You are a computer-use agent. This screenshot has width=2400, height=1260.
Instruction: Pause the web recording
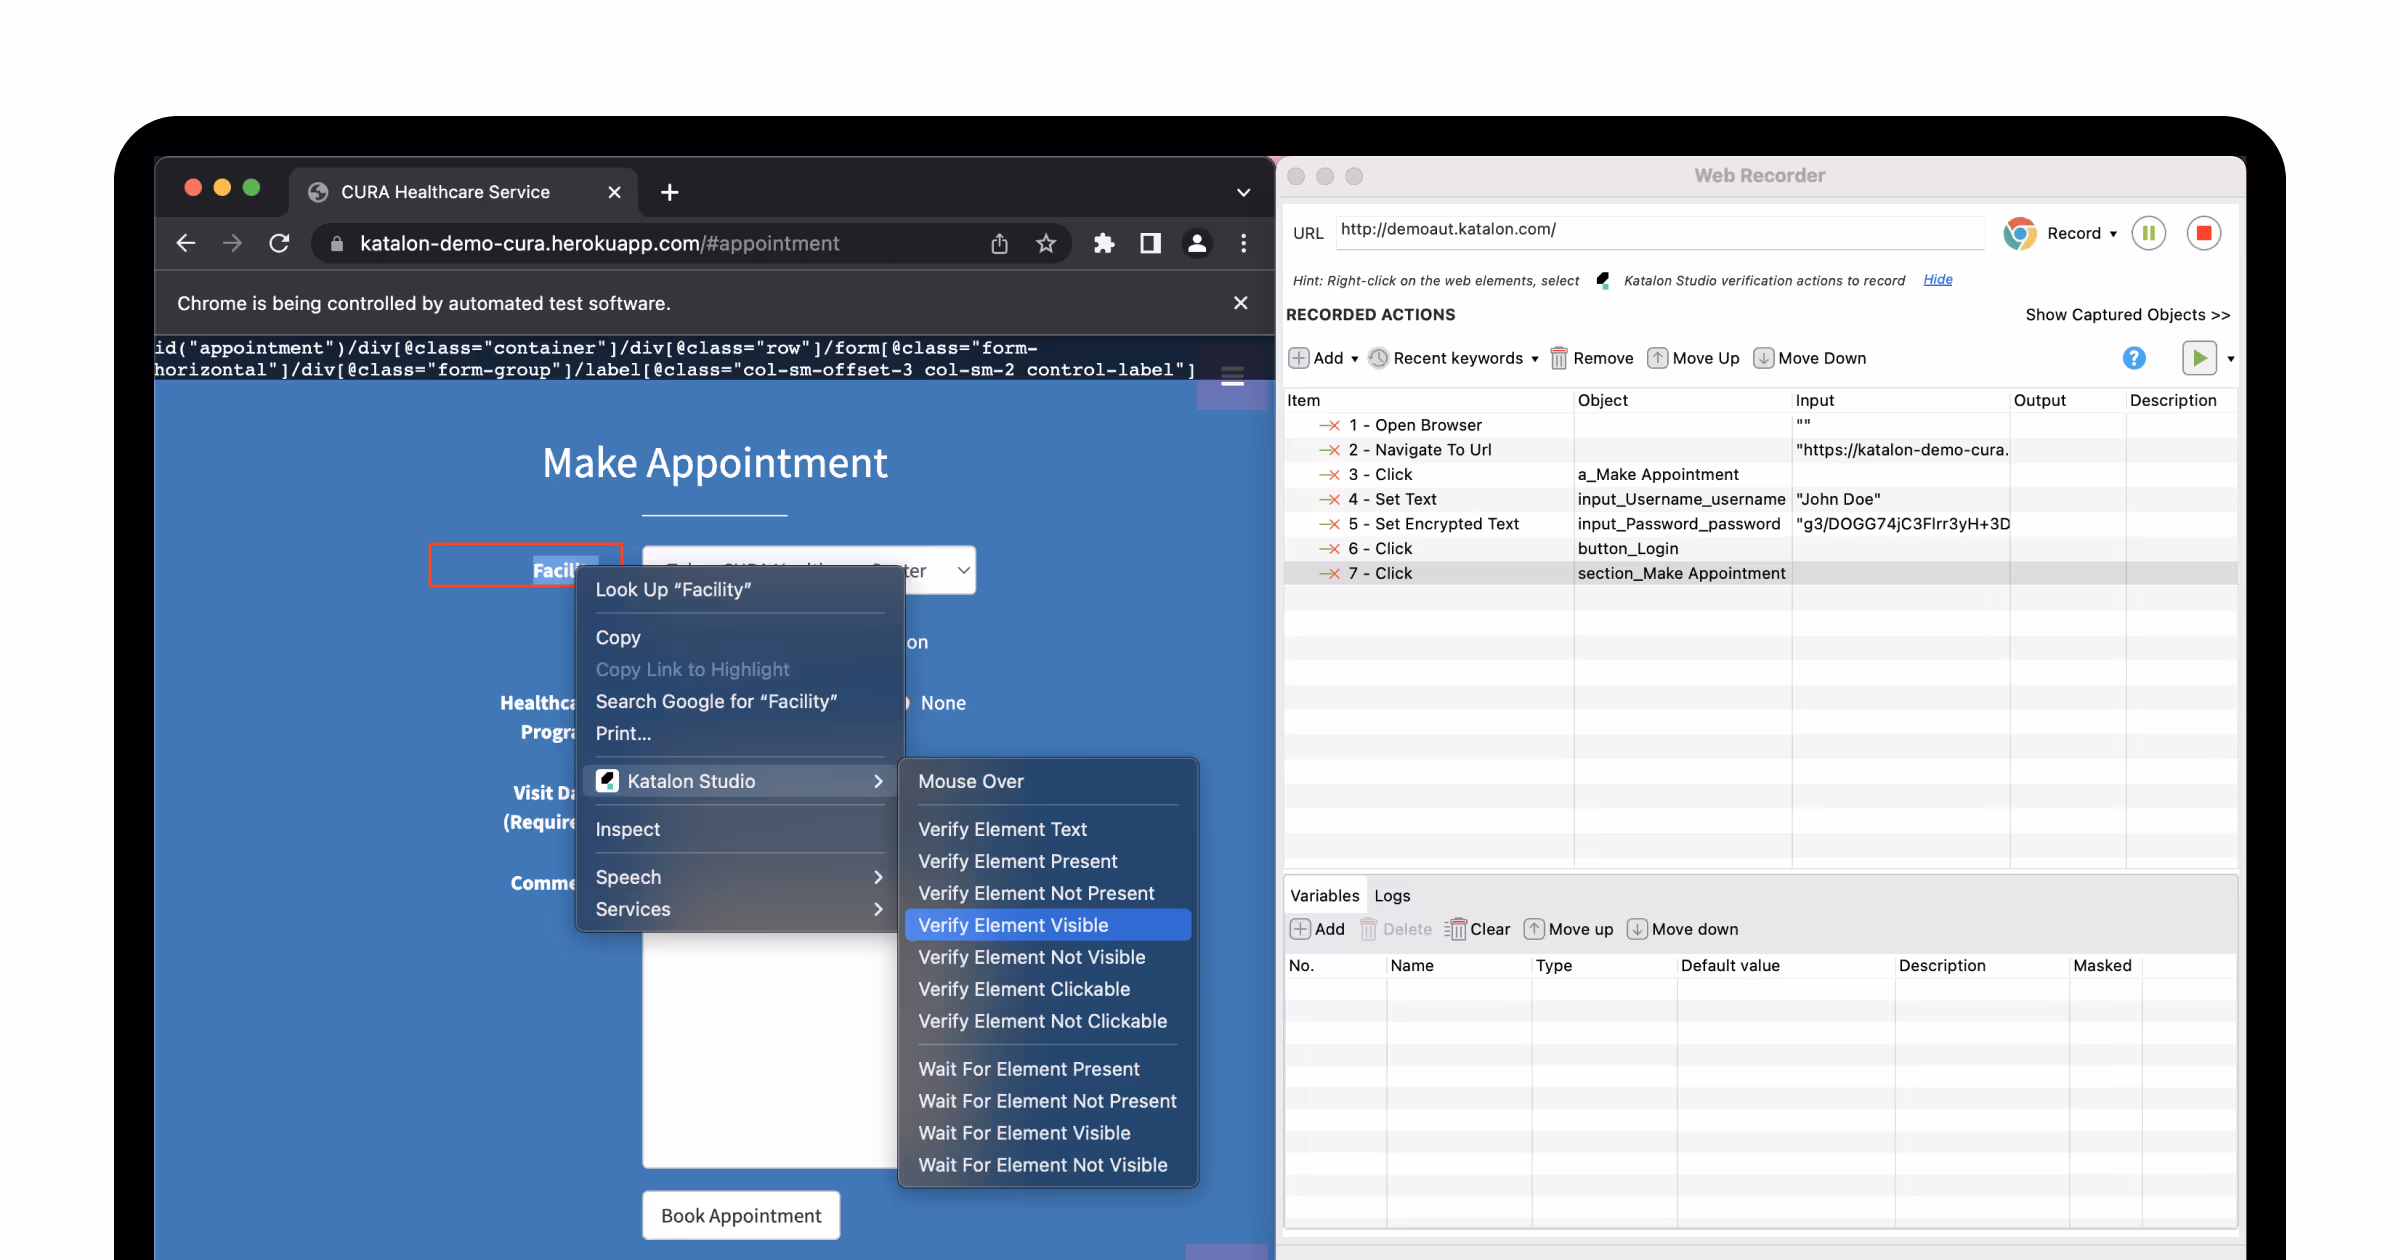coord(2148,233)
